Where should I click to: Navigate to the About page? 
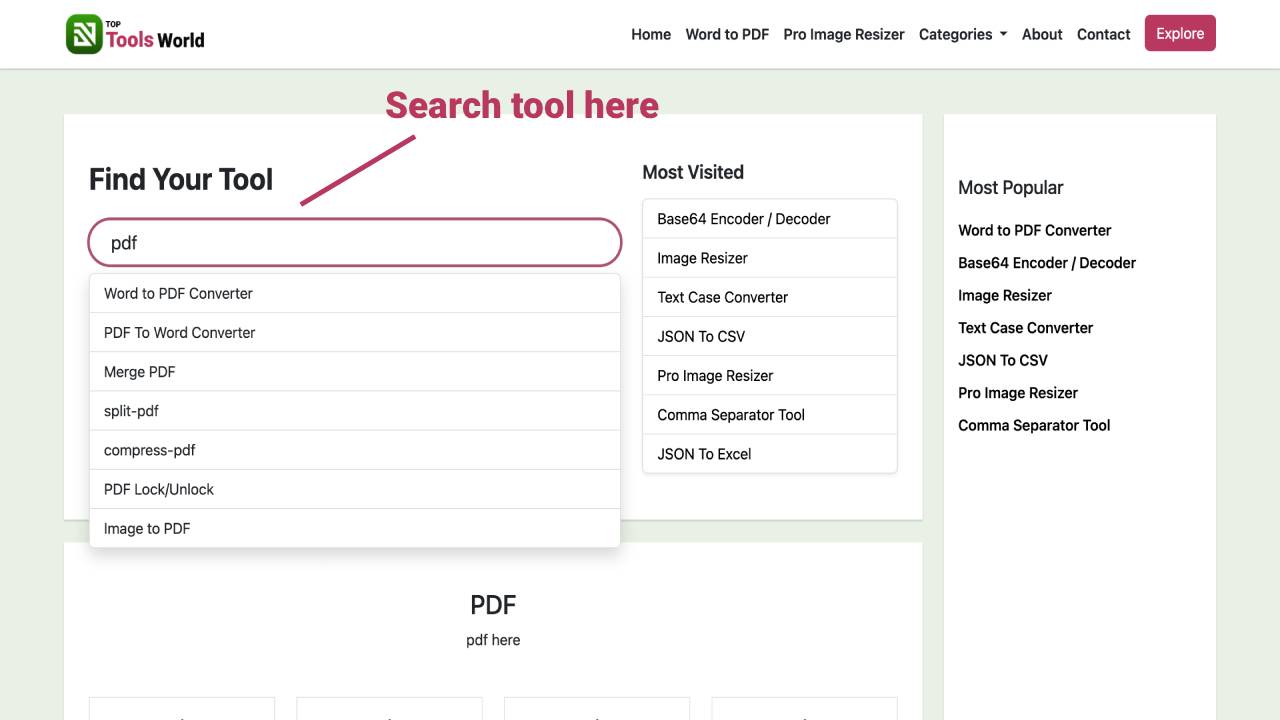pos(1042,34)
